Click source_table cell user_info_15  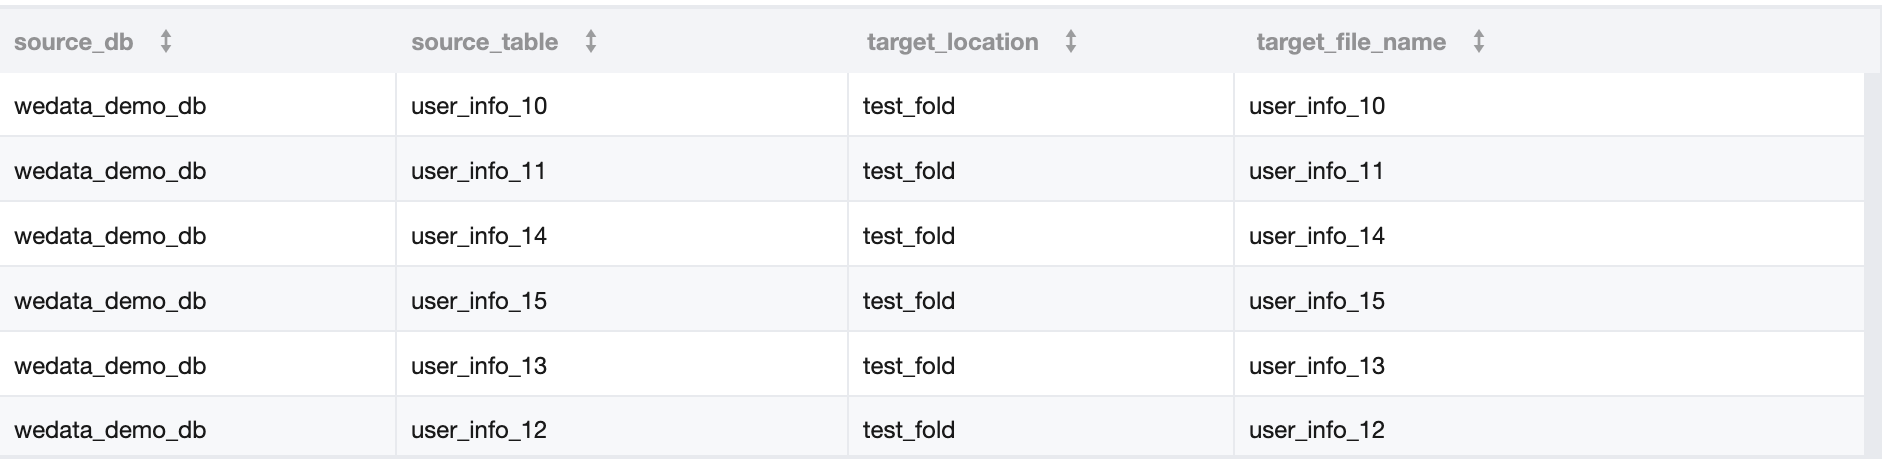click(479, 301)
